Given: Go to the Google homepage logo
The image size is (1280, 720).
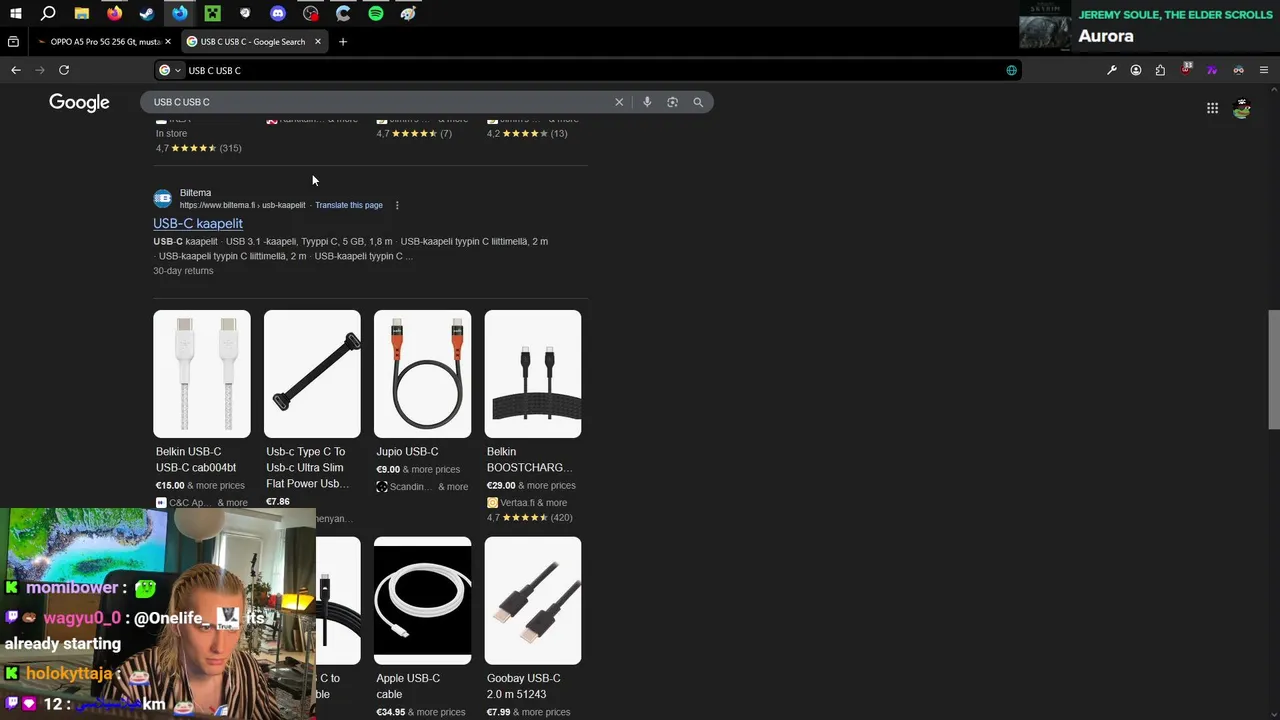Looking at the screenshot, I should point(79,102).
